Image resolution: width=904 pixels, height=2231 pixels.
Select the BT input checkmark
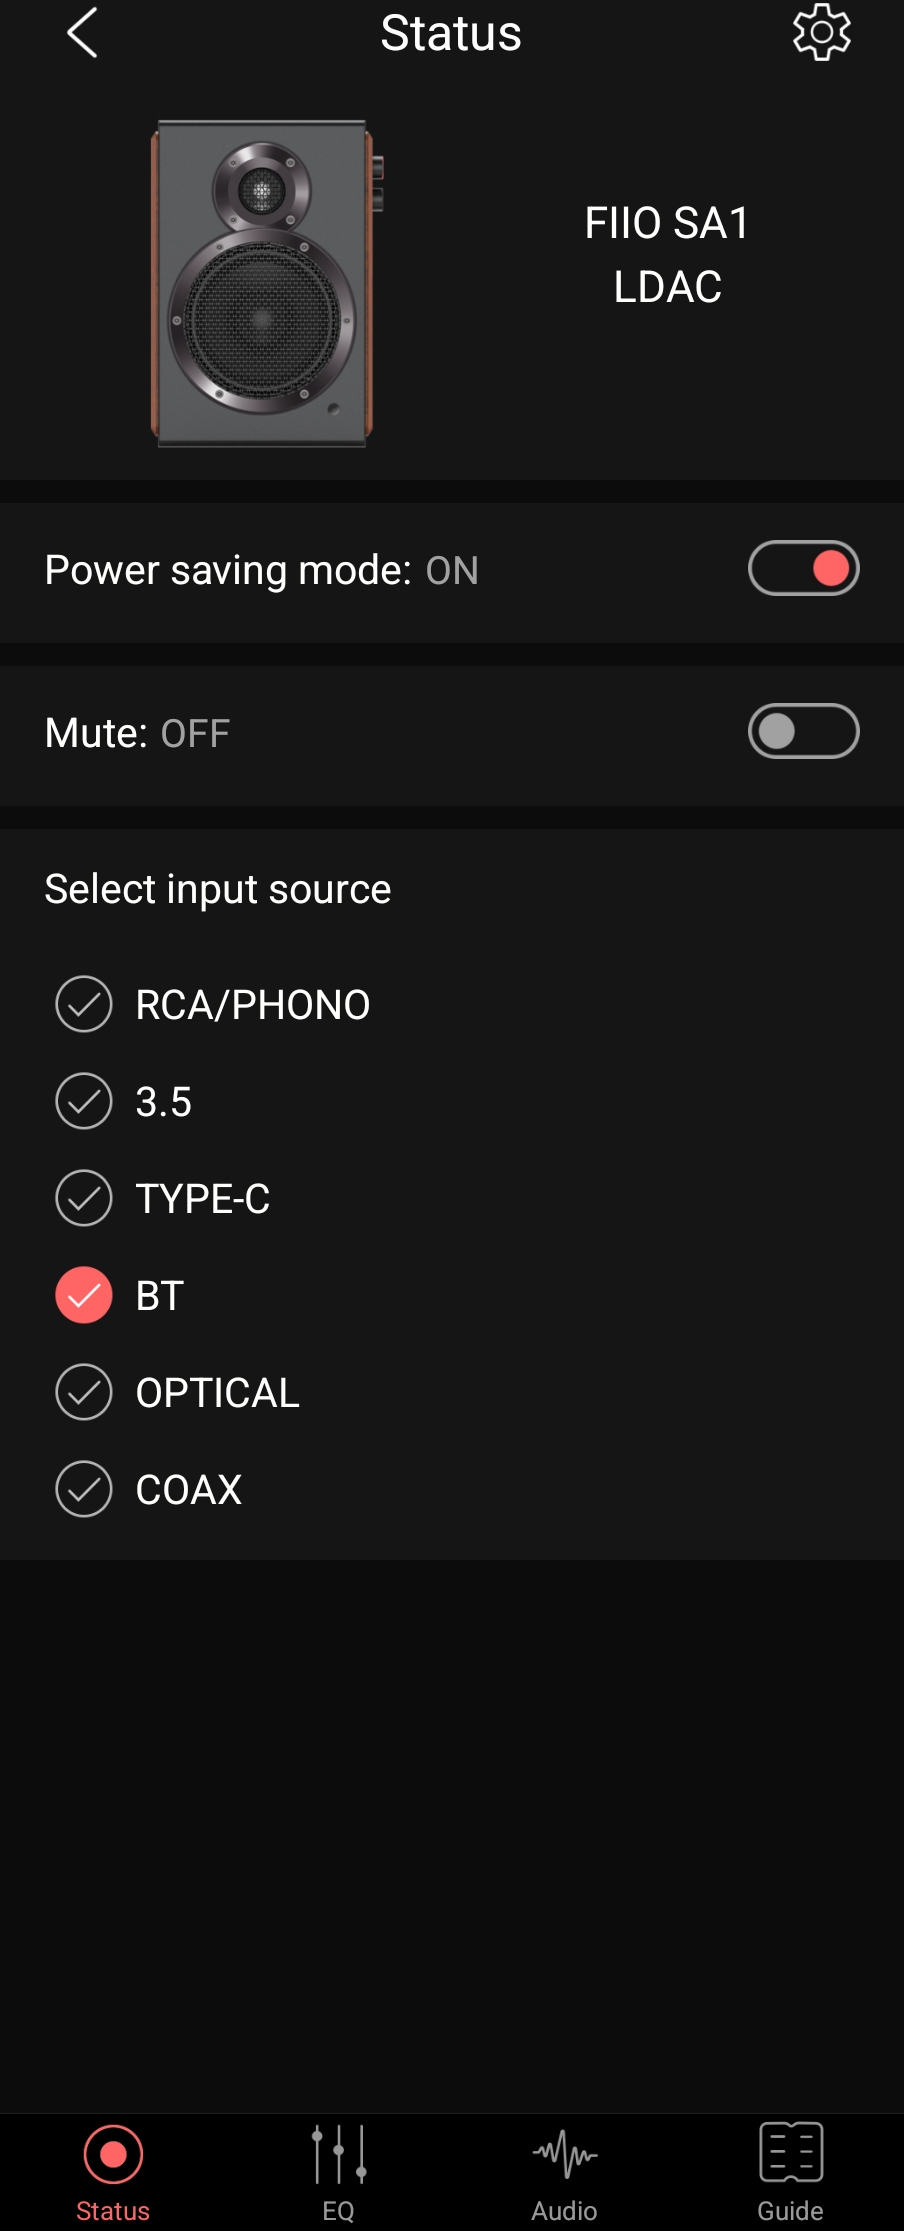(x=84, y=1295)
